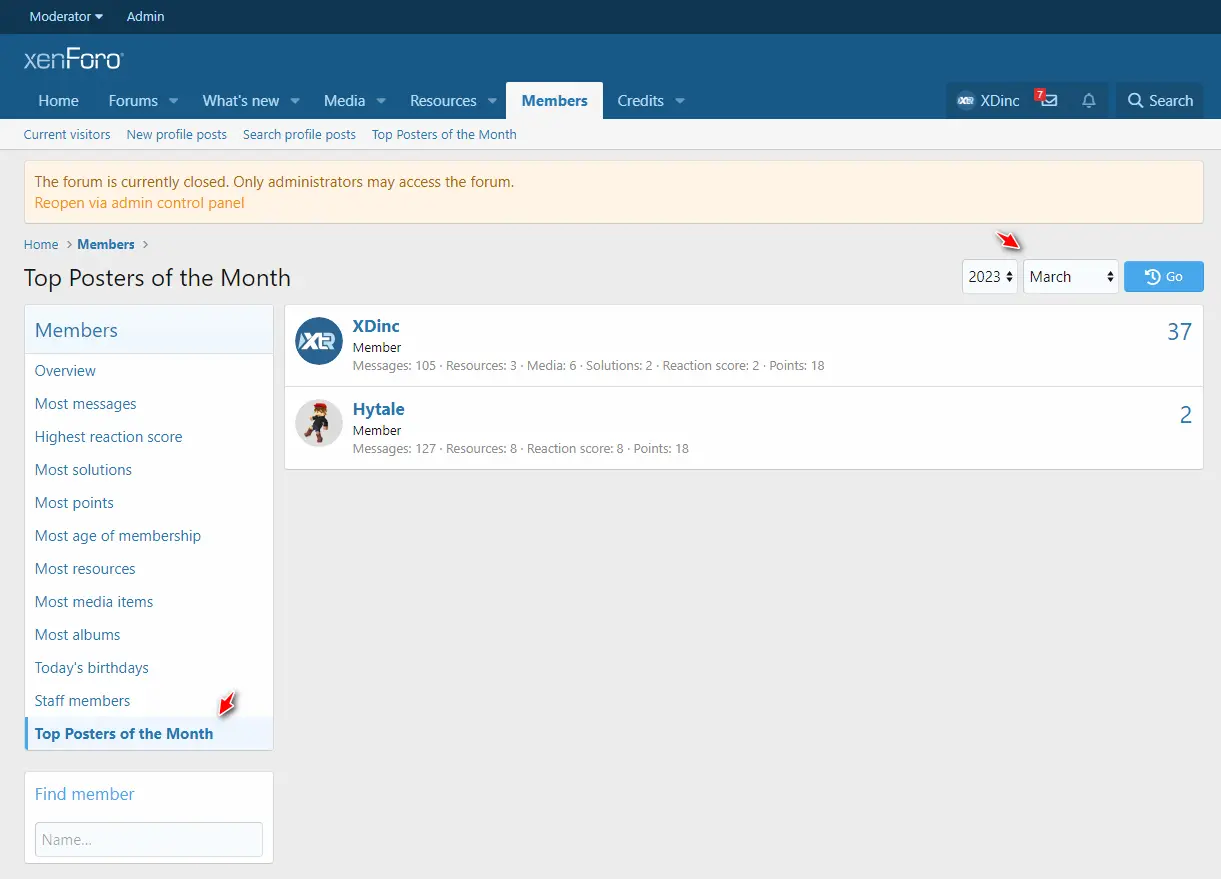Expand the Forums submenu arrow
Viewport: 1221px width, 879px height.
(173, 101)
